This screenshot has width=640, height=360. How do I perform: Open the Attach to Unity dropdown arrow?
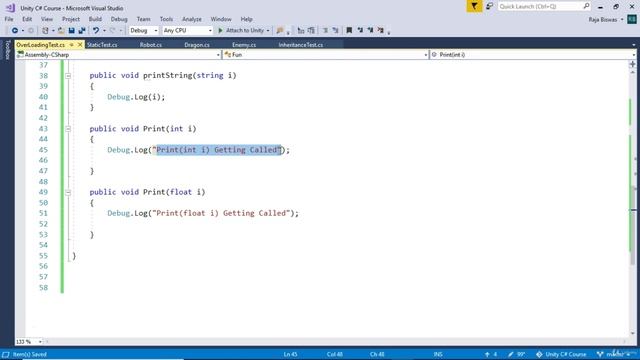[x=268, y=31]
